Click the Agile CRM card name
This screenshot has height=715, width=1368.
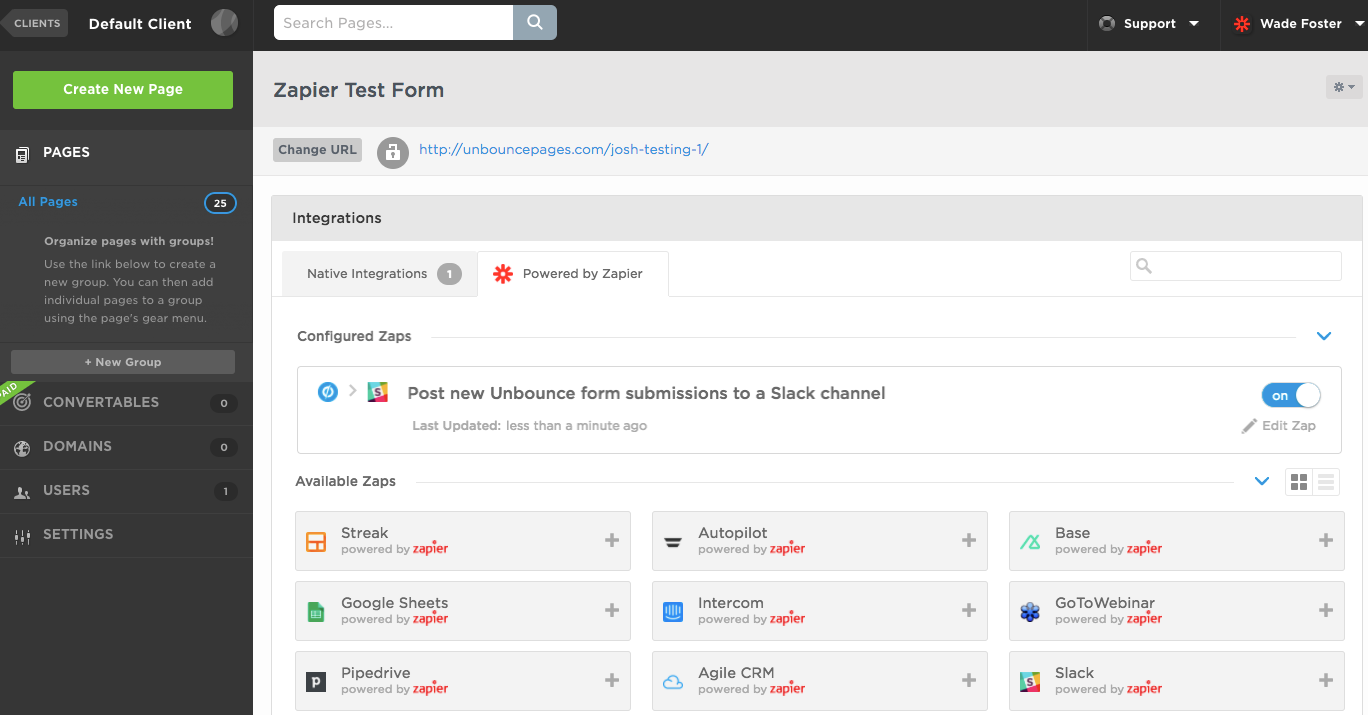coord(736,673)
